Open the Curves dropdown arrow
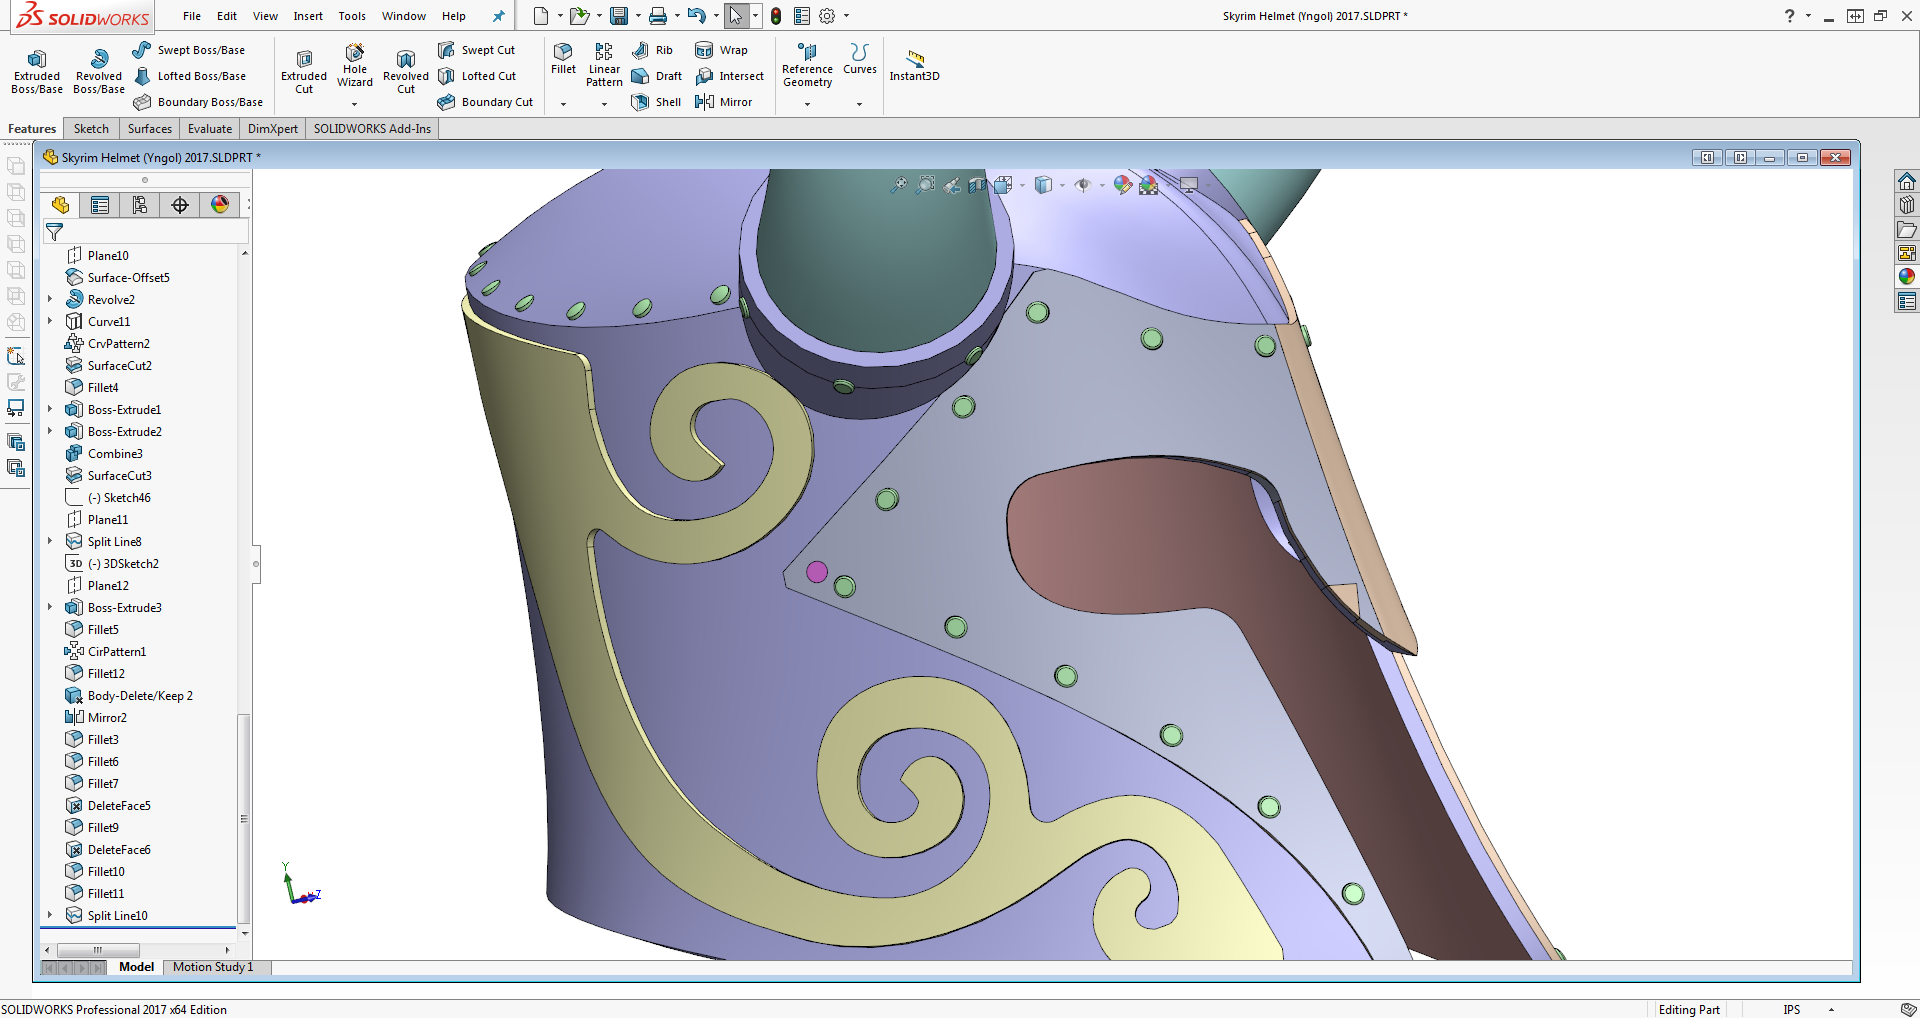The image size is (1920, 1018). tap(859, 104)
